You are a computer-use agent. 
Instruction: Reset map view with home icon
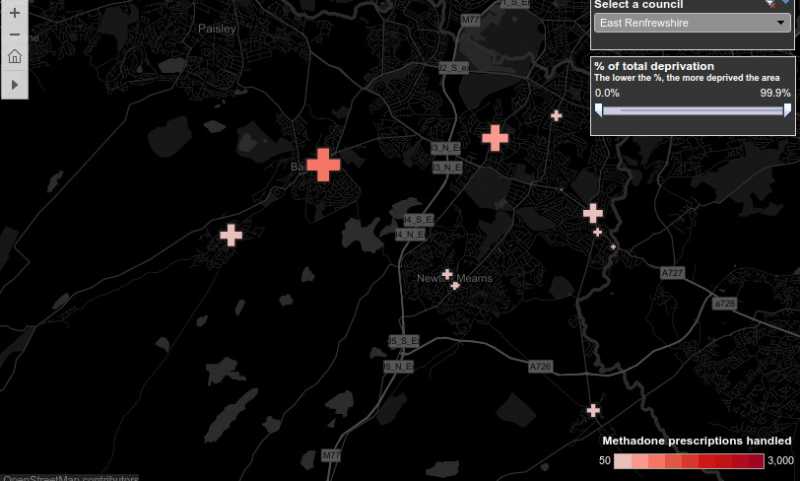14,56
